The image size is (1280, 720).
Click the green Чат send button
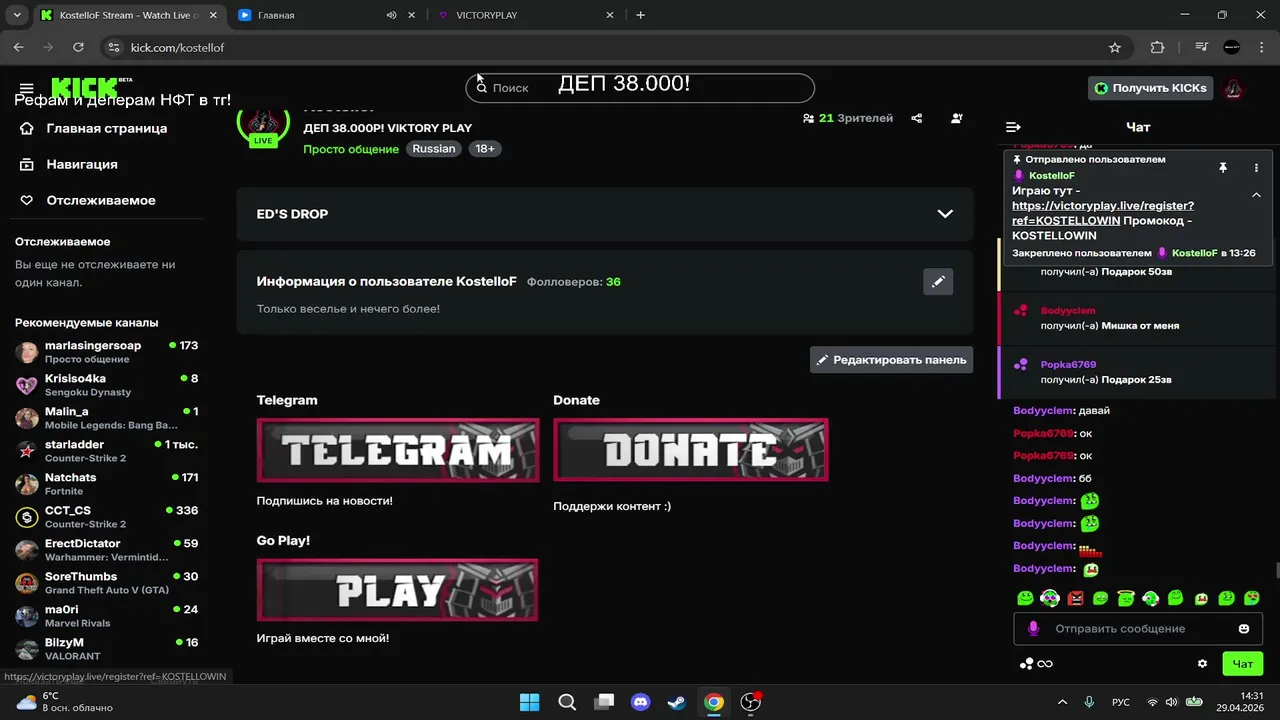coord(1243,664)
